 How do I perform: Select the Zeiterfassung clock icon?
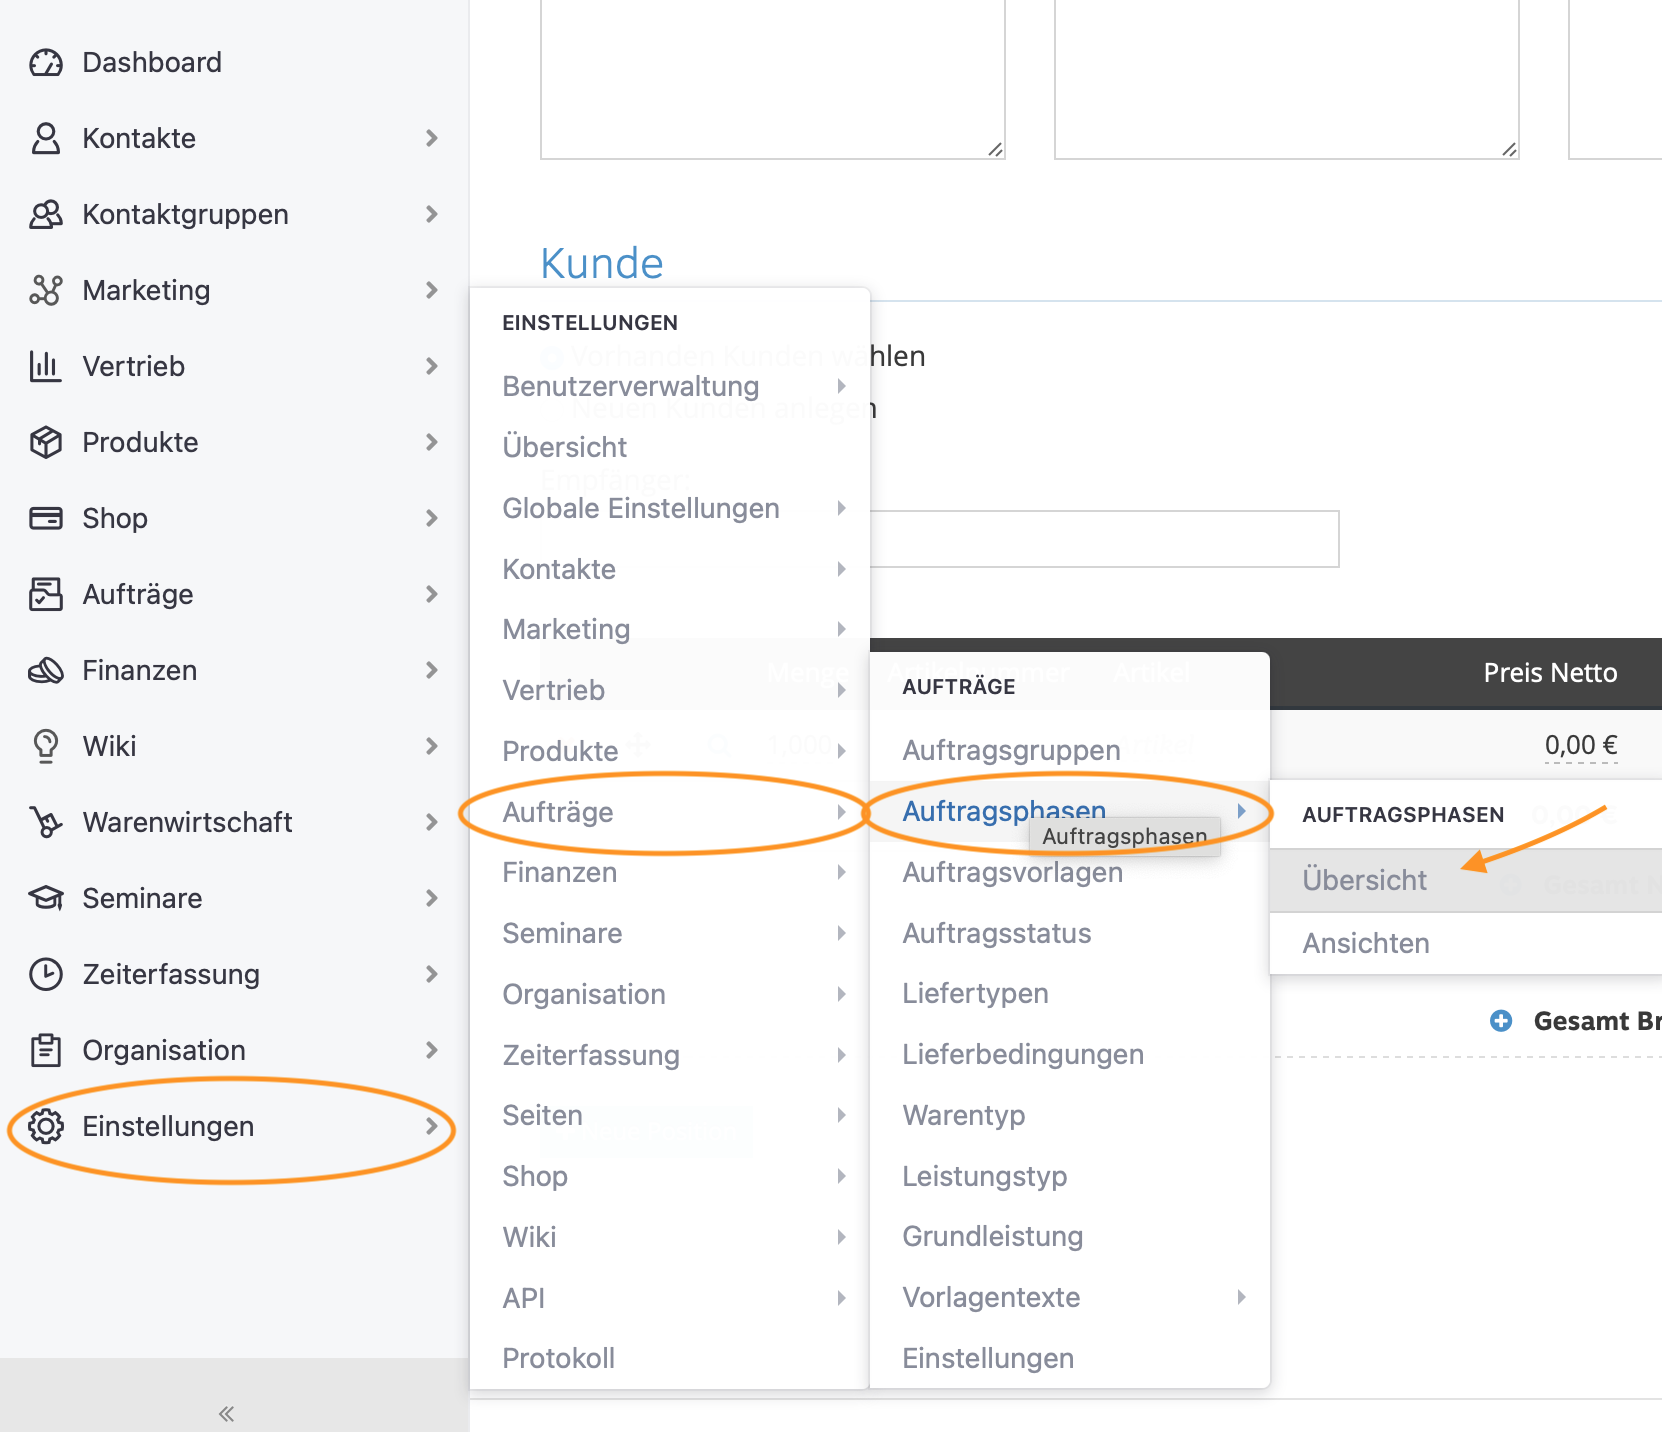point(45,974)
